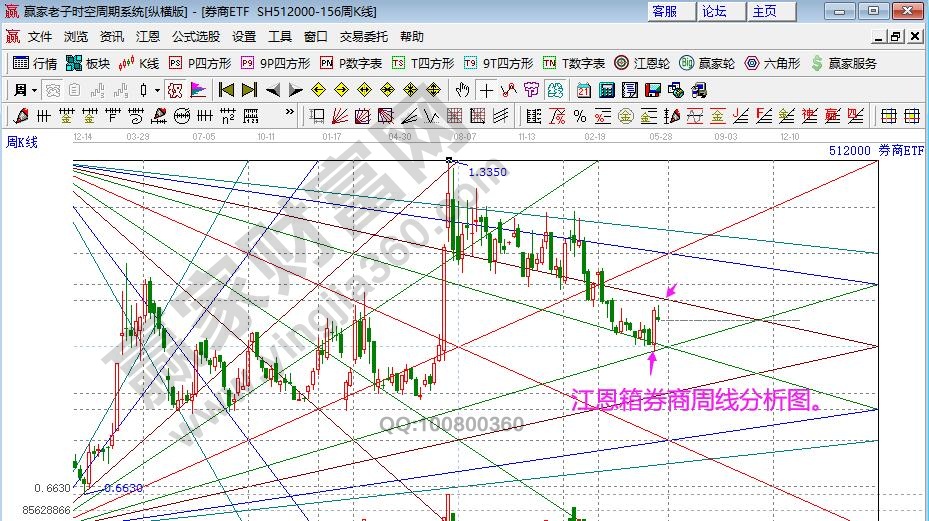929x521 pixels.
Task: Click the 赢家轮 toolbar icon
Action: pyautogui.click(x=706, y=63)
